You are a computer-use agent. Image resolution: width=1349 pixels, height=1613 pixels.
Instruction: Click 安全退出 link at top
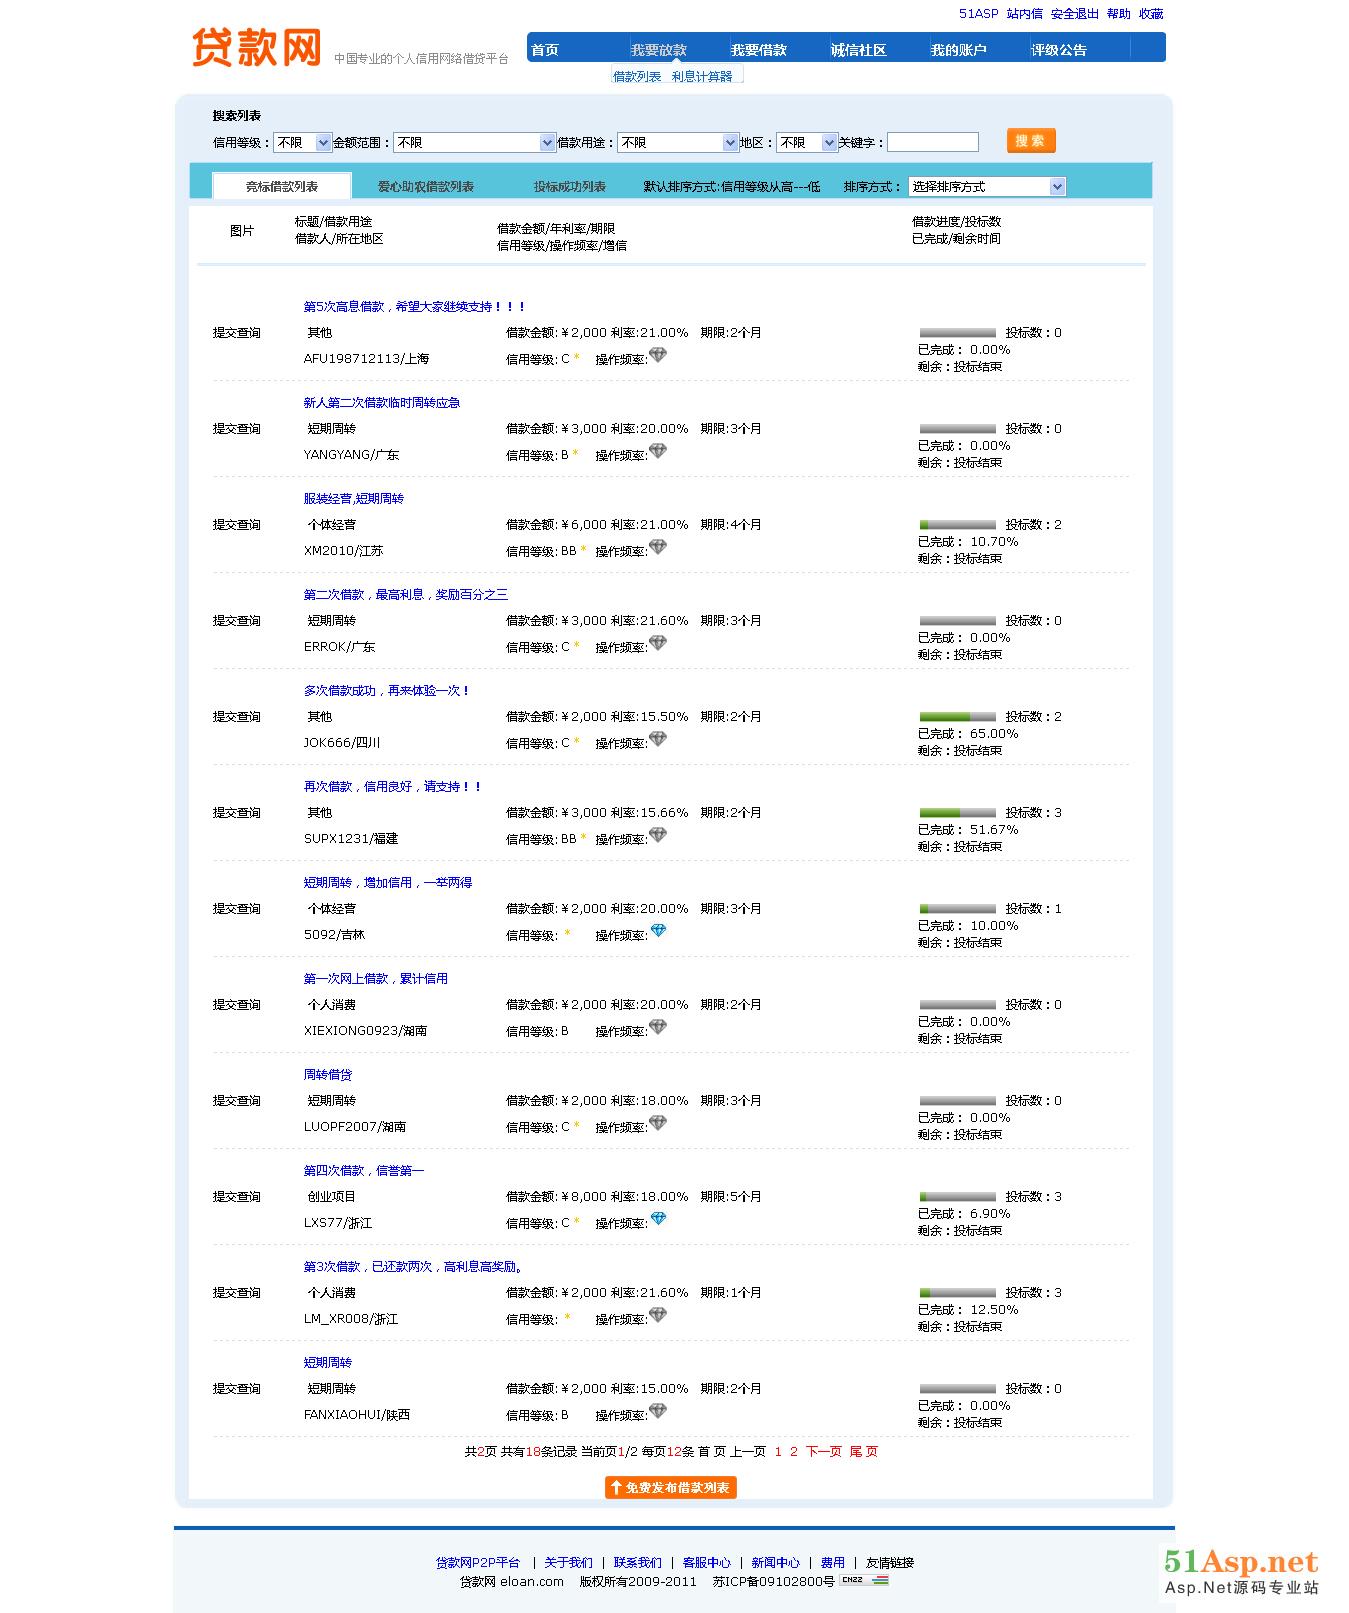(1075, 14)
